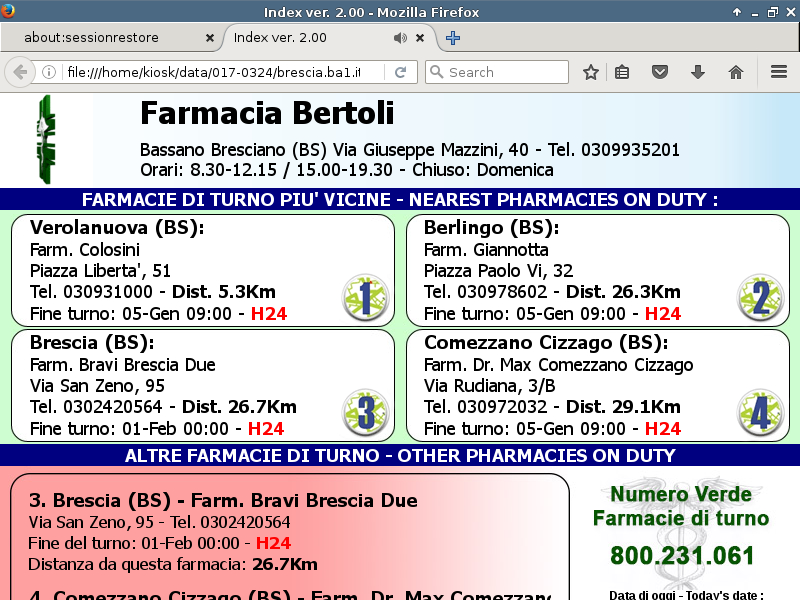Close the Index ver. 2.00 tab
This screenshot has width=800, height=600.
coord(420,38)
